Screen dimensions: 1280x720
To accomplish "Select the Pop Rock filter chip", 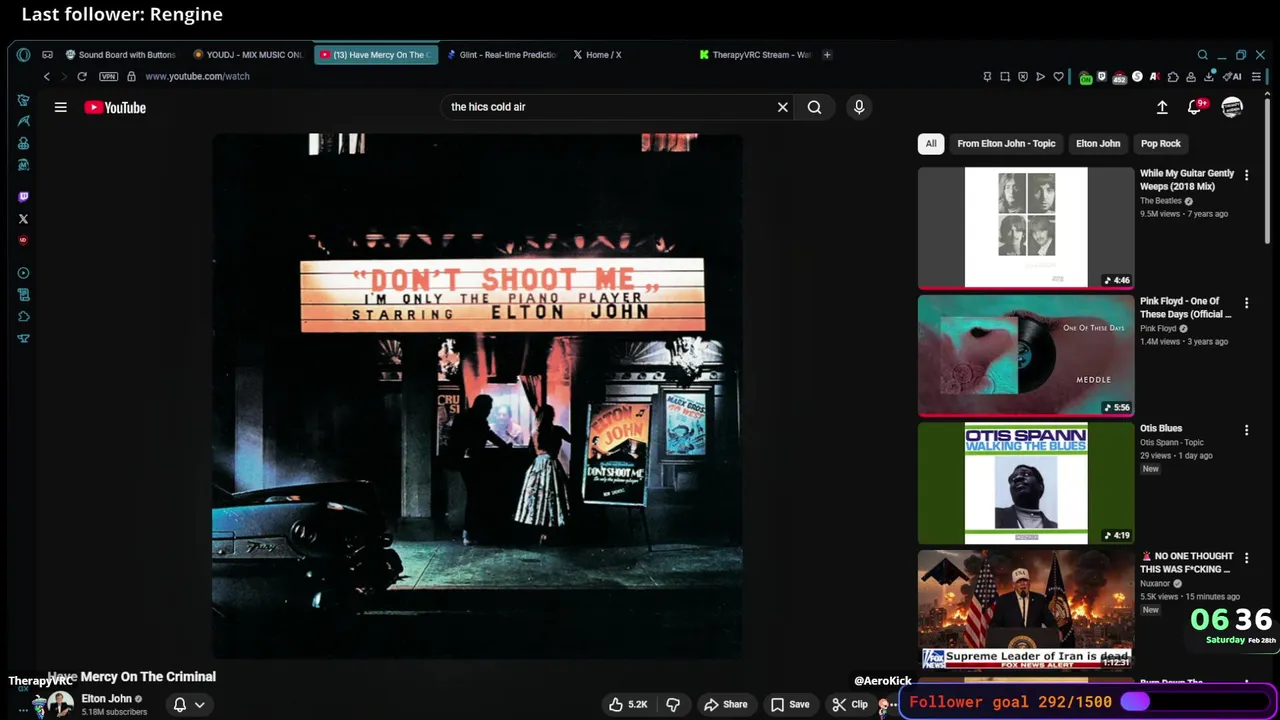I will coord(1161,144).
